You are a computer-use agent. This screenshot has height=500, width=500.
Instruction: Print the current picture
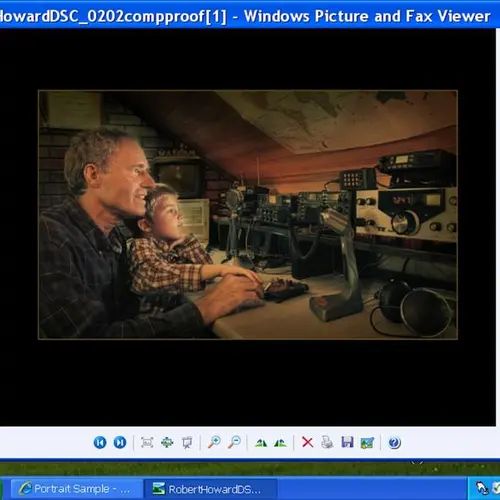pos(327,442)
